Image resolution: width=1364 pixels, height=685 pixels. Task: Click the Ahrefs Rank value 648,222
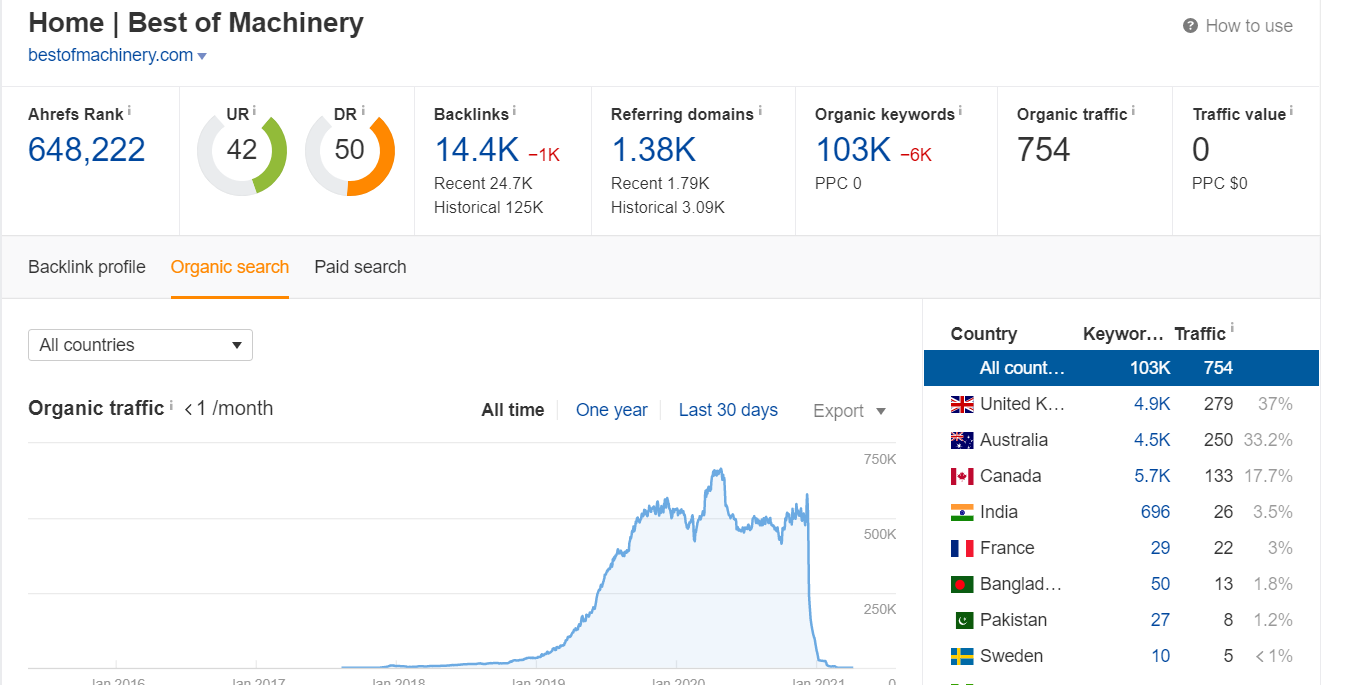click(87, 150)
